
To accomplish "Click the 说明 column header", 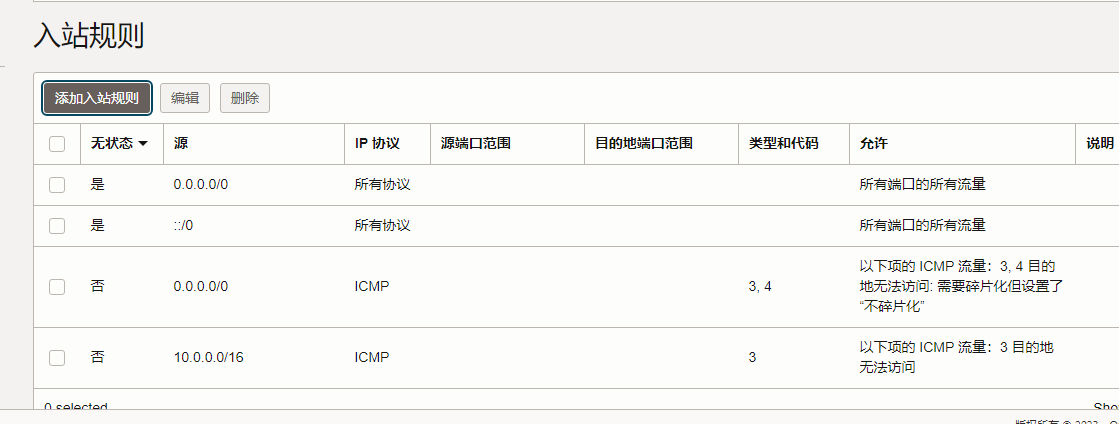I will click(x=1100, y=144).
